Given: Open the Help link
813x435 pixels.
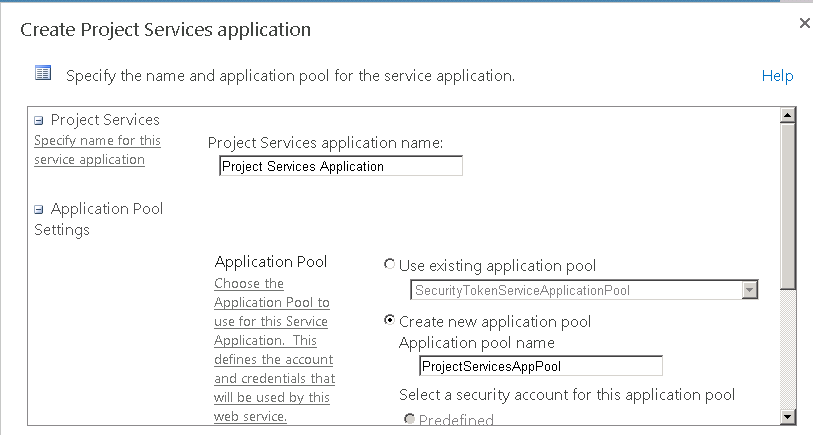Looking at the screenshot, I should (x=777, y=76).
